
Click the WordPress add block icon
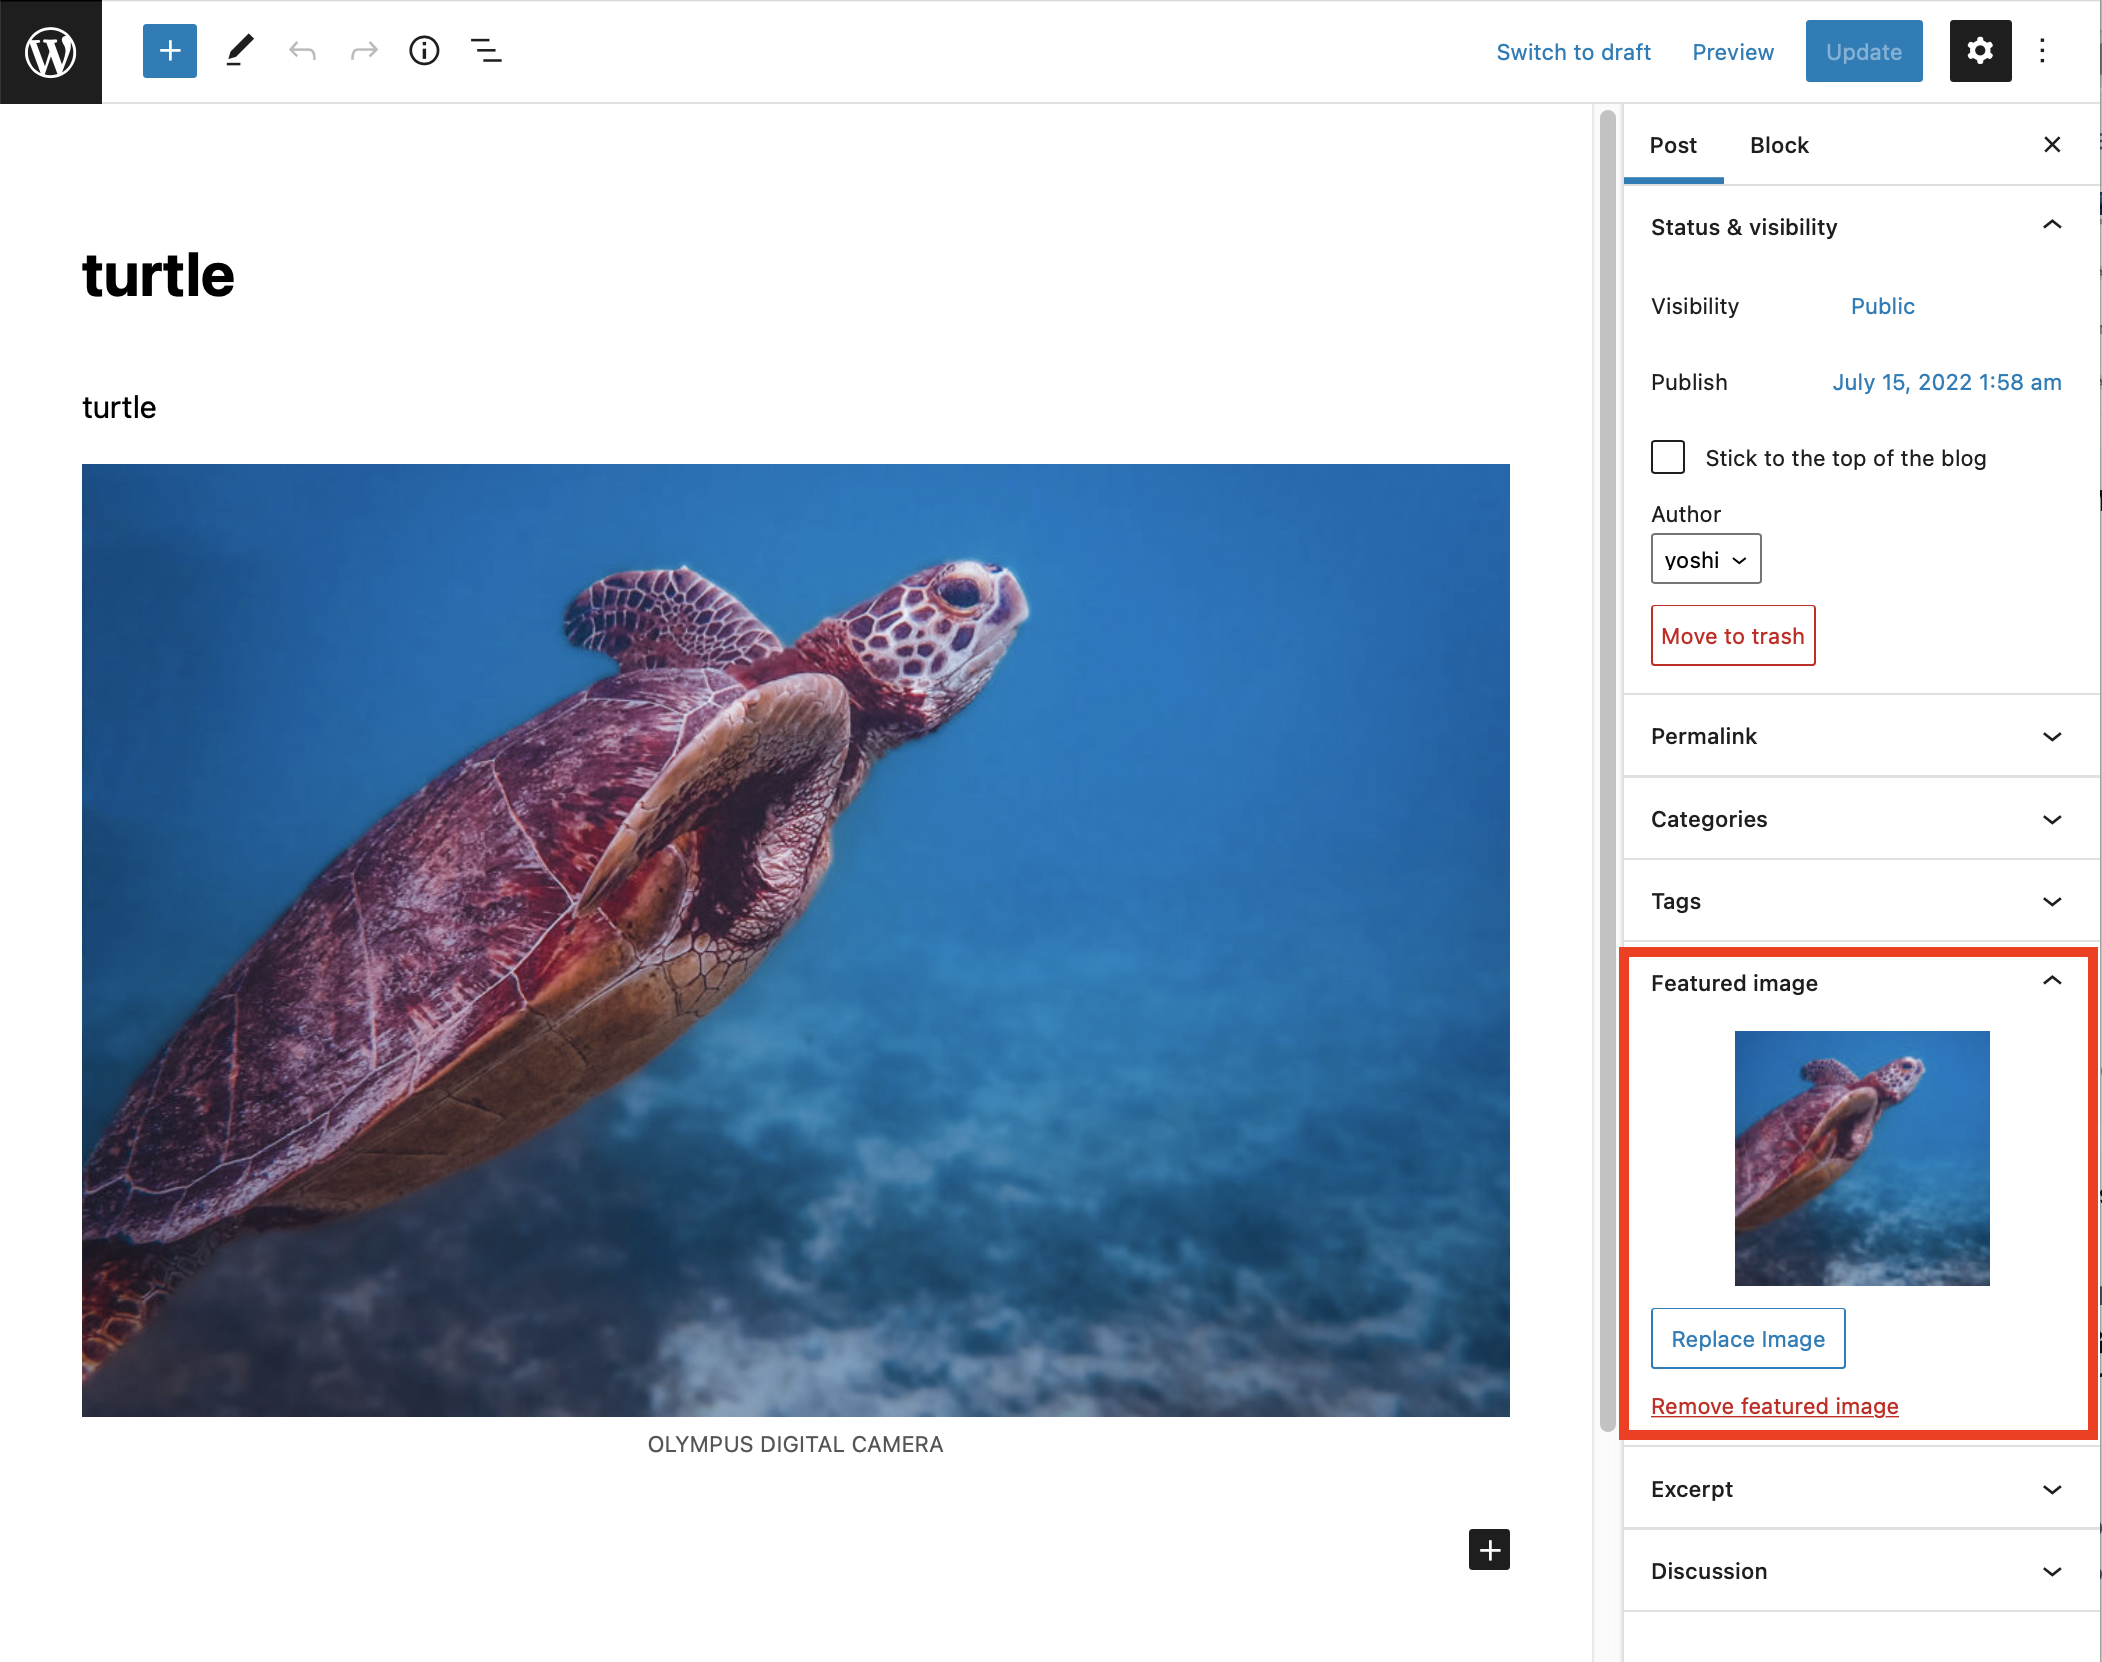169,49
